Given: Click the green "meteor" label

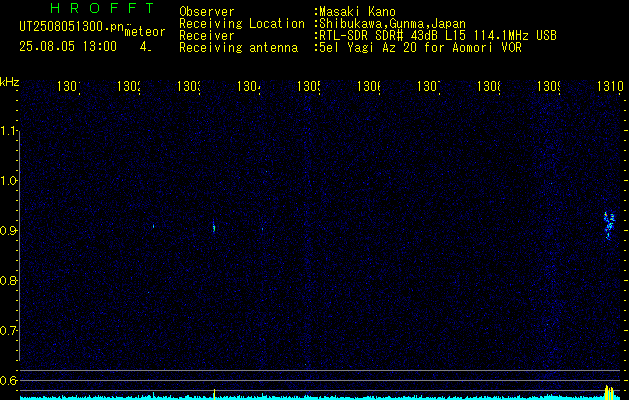Looking at the screenshot, I should (145, 32).
